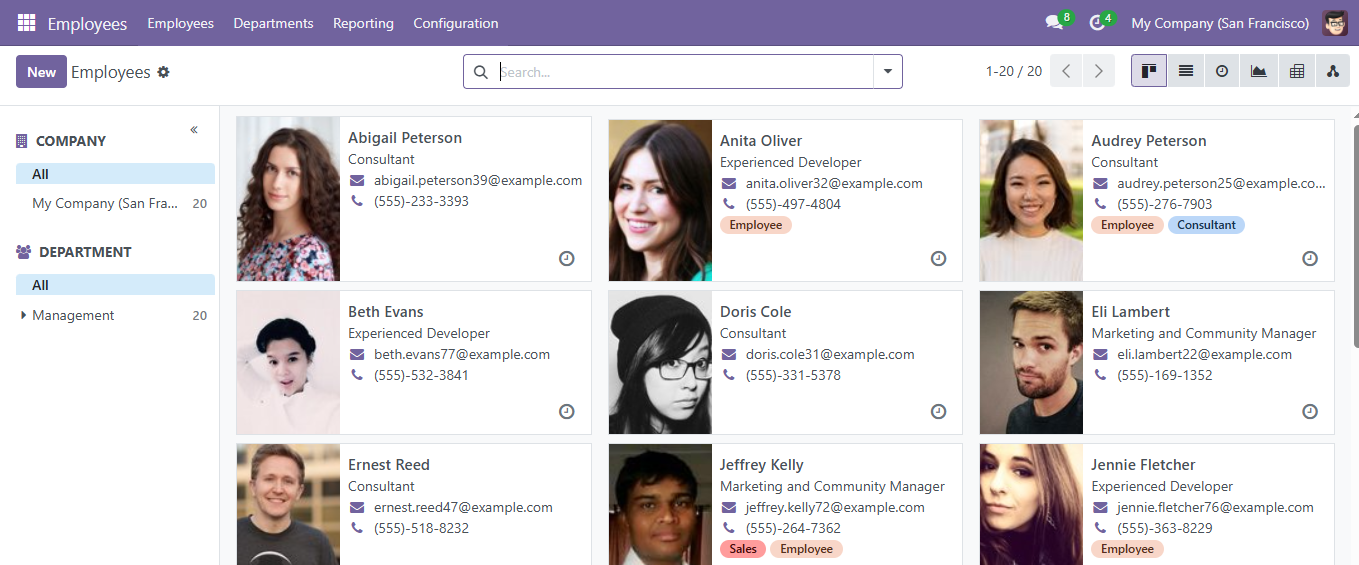
Task: Switch to pivot table view
Action: (1296, 71)
